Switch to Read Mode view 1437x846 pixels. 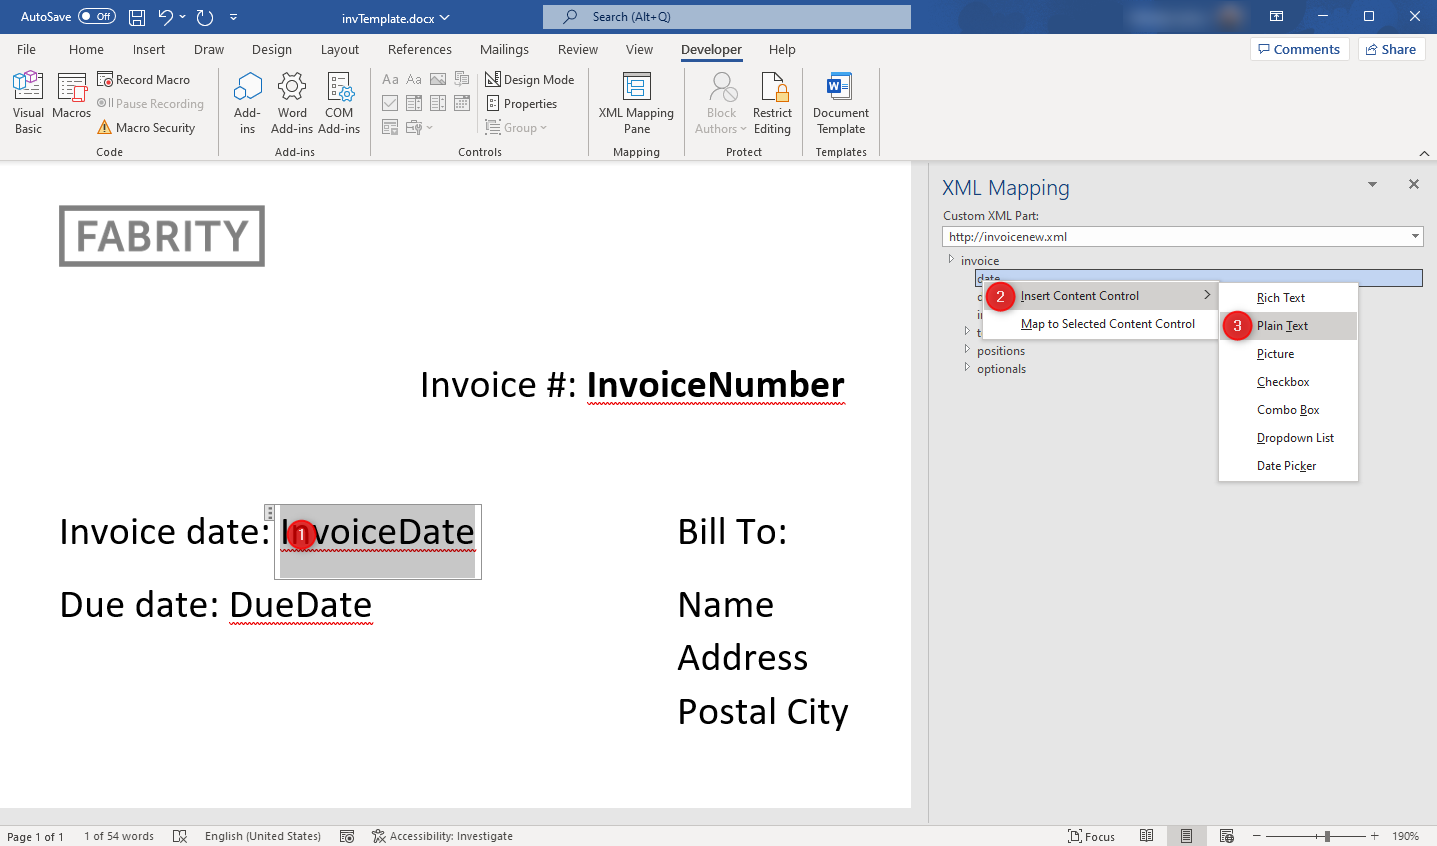pos(1147,836)
